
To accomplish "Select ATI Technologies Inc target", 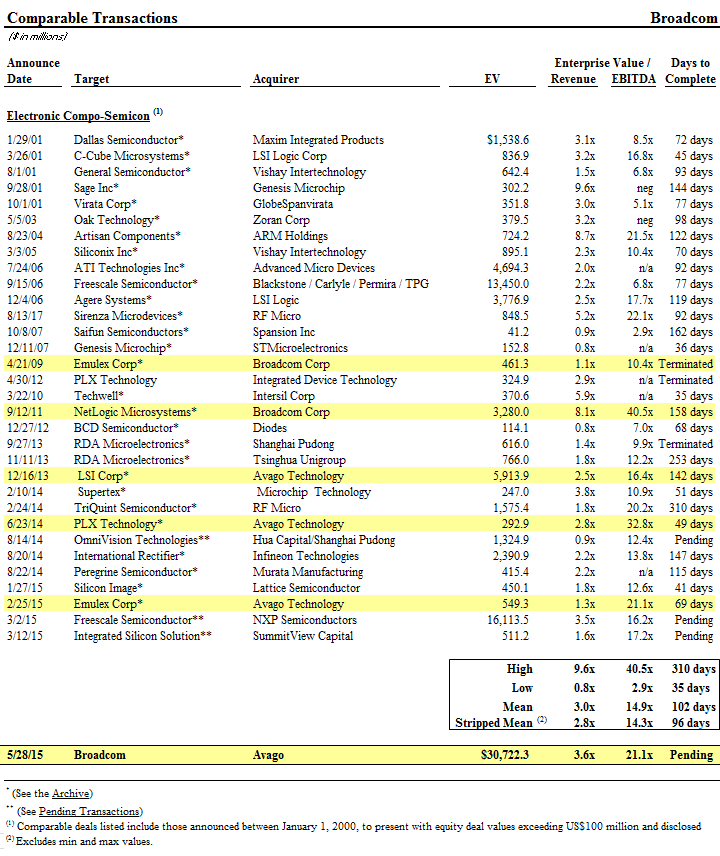I will tap(129, 268).
